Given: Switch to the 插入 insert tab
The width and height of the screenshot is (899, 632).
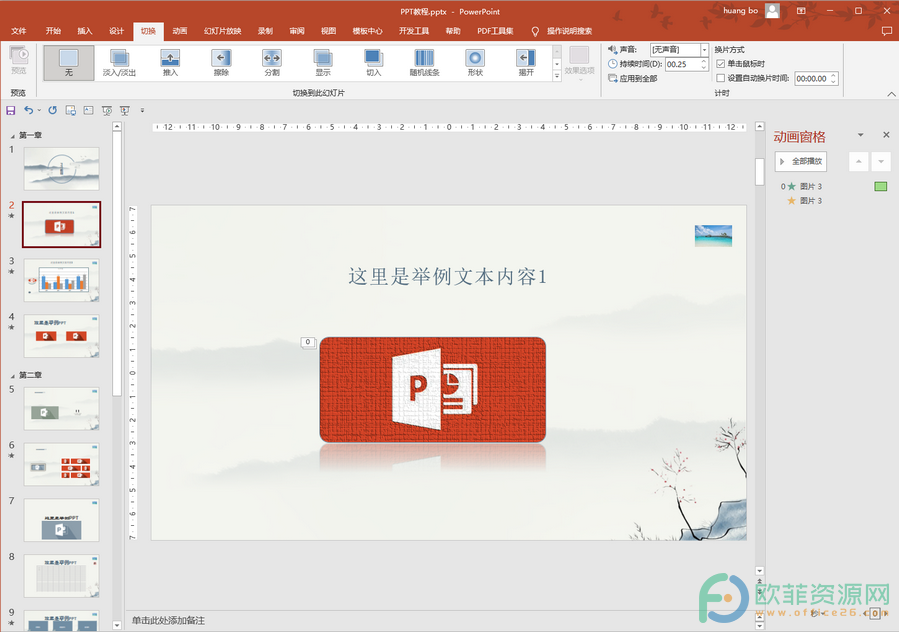Looking at the screenshot, I should (85, 31).
